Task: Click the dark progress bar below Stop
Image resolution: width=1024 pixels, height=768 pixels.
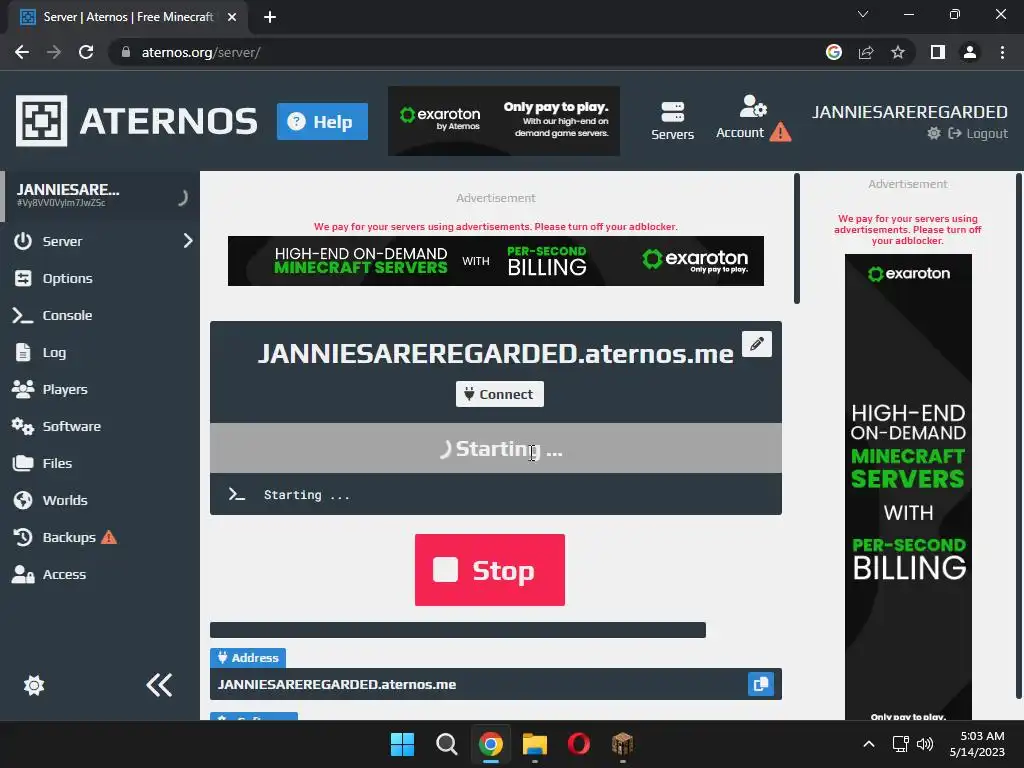Action: [458, 630]
